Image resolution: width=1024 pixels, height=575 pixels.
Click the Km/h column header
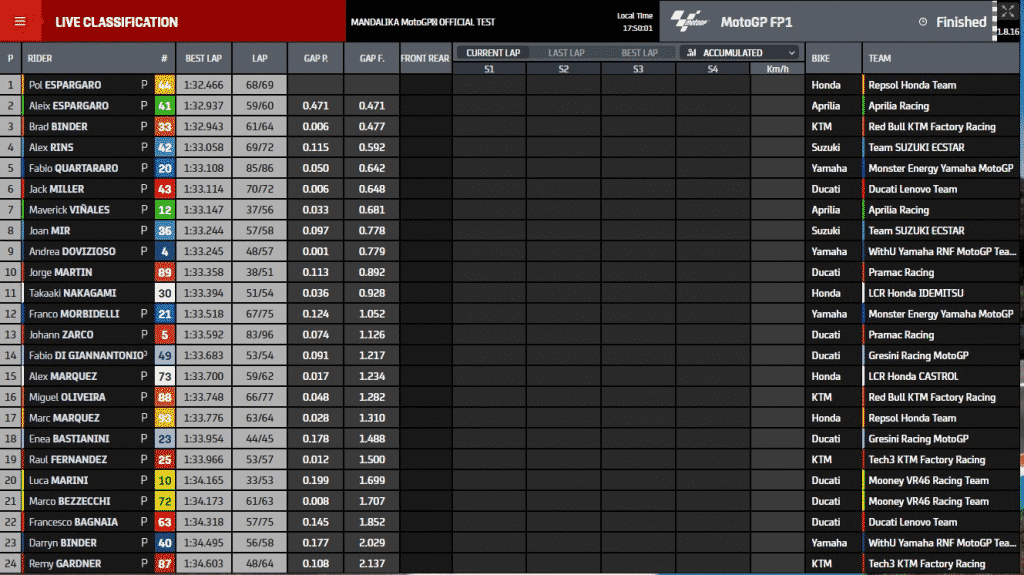tap(777, 69)
